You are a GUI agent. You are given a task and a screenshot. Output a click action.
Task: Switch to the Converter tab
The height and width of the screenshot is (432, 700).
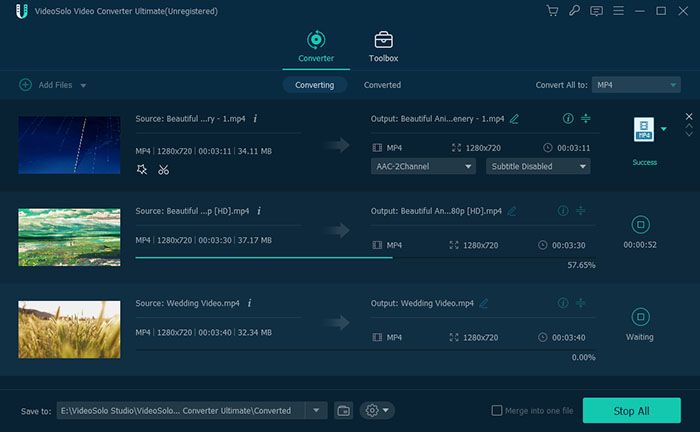(x=316, y=46)
